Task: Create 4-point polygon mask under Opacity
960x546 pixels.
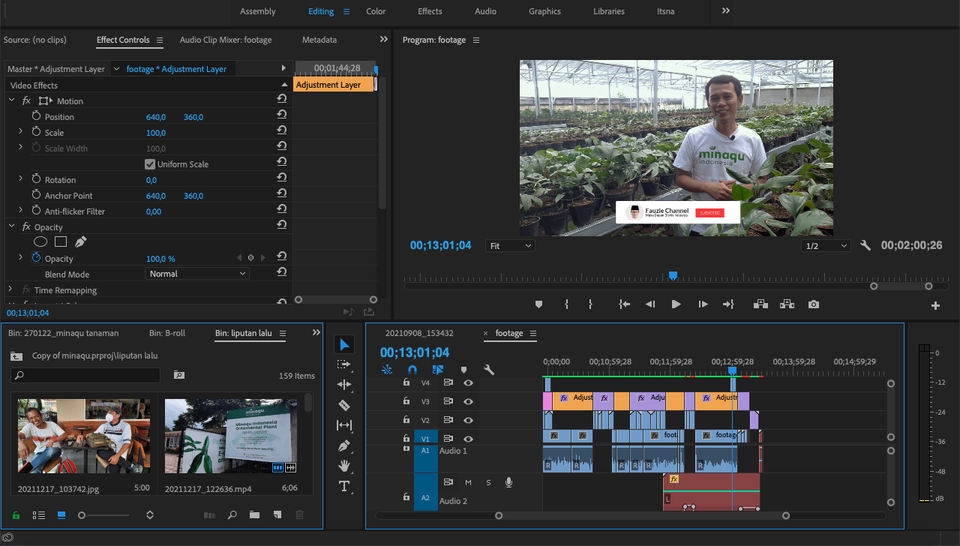Action: coord(61,242)
